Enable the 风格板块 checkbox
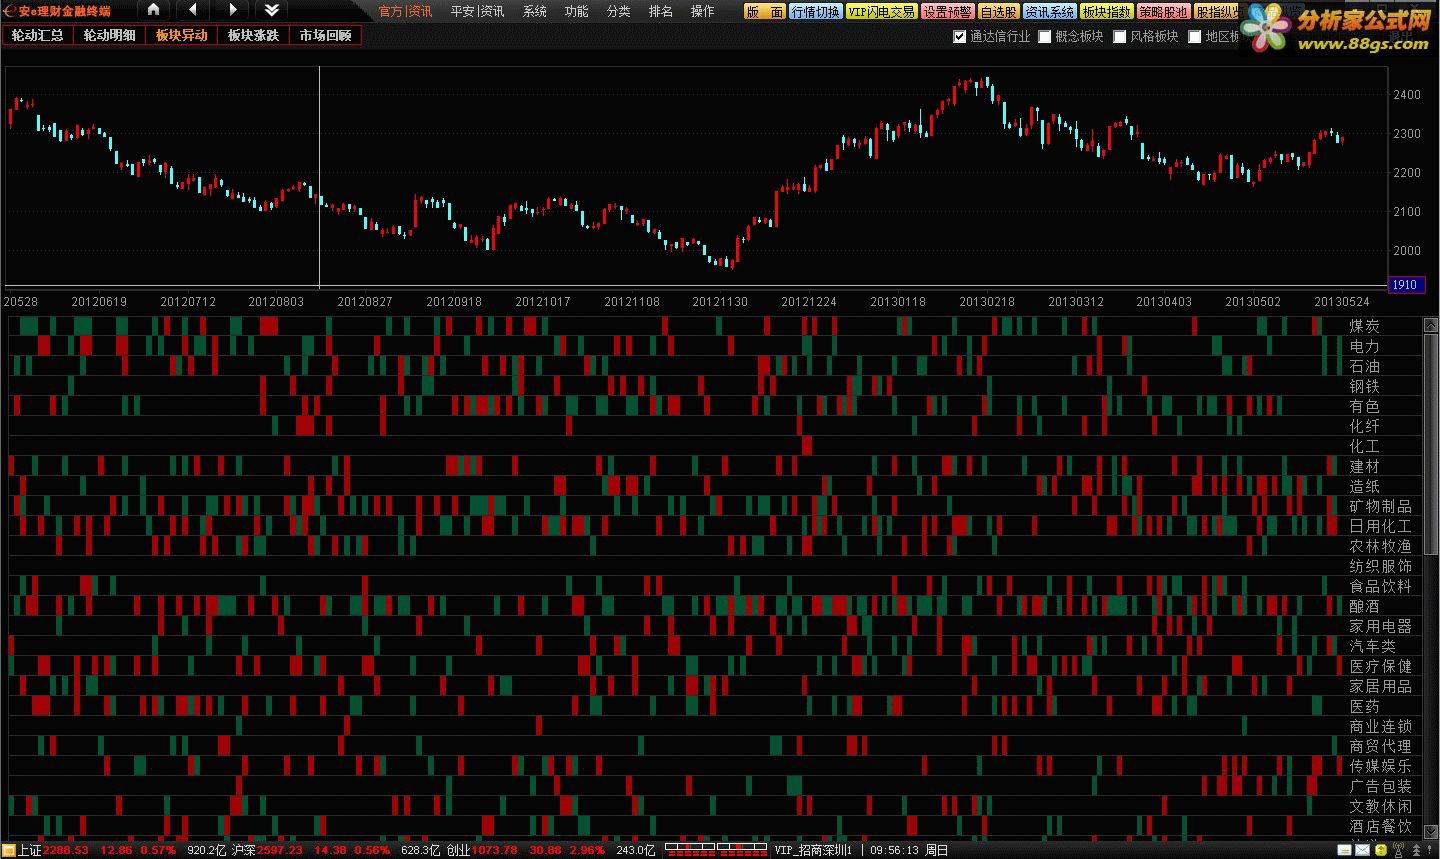 coord(1120,37)
